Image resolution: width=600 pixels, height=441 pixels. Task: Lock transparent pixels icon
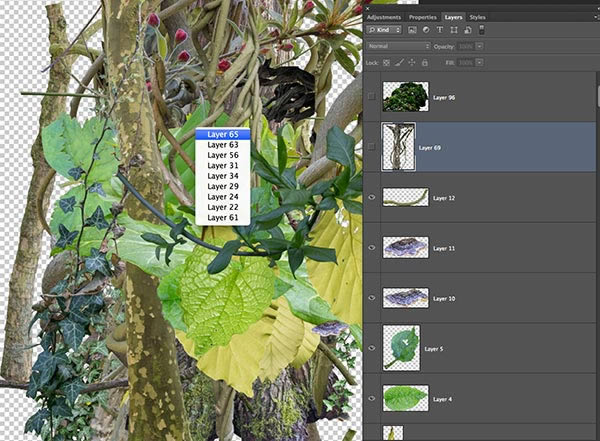click(x=386, y=62)
